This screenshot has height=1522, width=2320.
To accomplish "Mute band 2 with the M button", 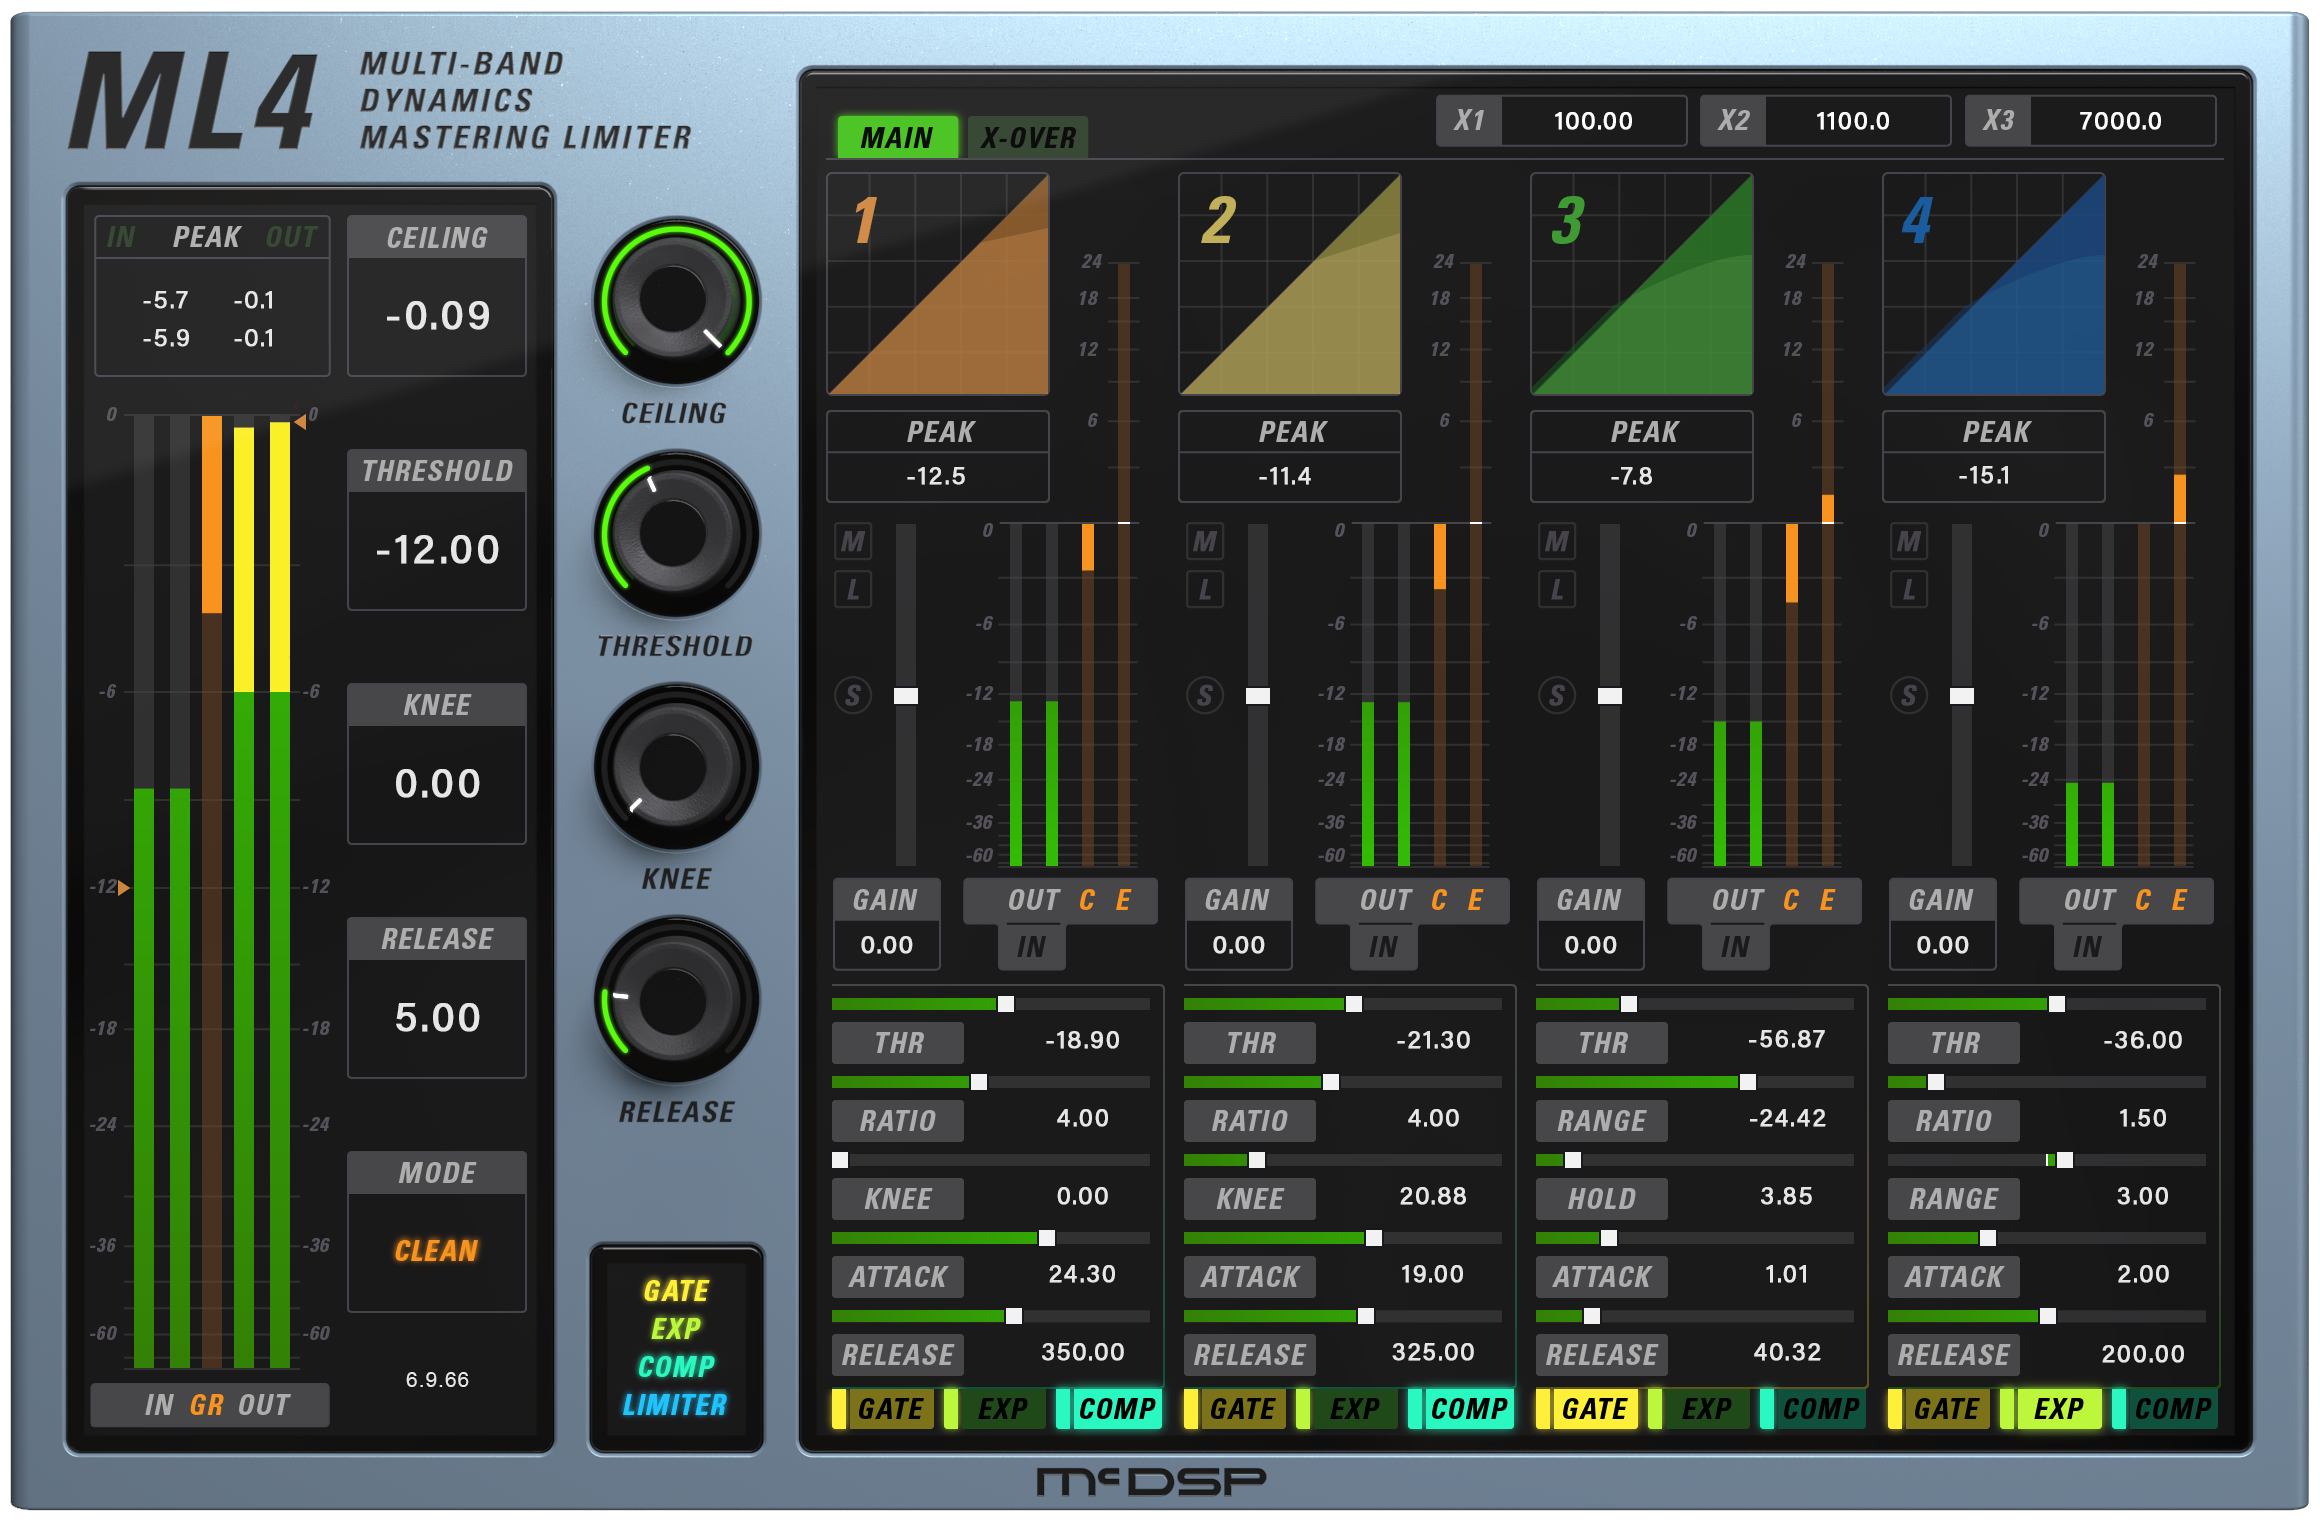I will point(1205,542).
